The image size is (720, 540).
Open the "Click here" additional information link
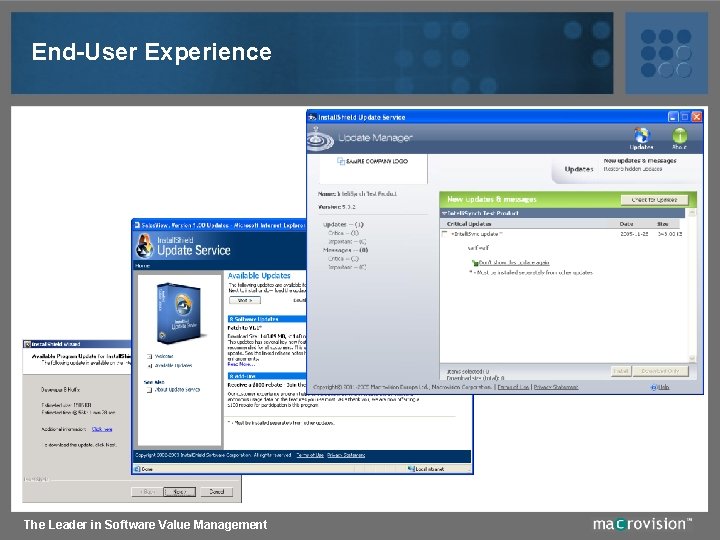tap(102, 429)
